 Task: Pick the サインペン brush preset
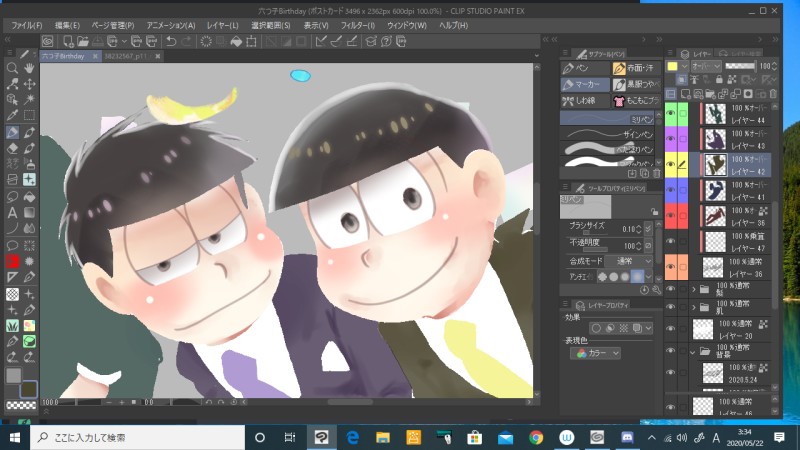click(x=607, y=134)
